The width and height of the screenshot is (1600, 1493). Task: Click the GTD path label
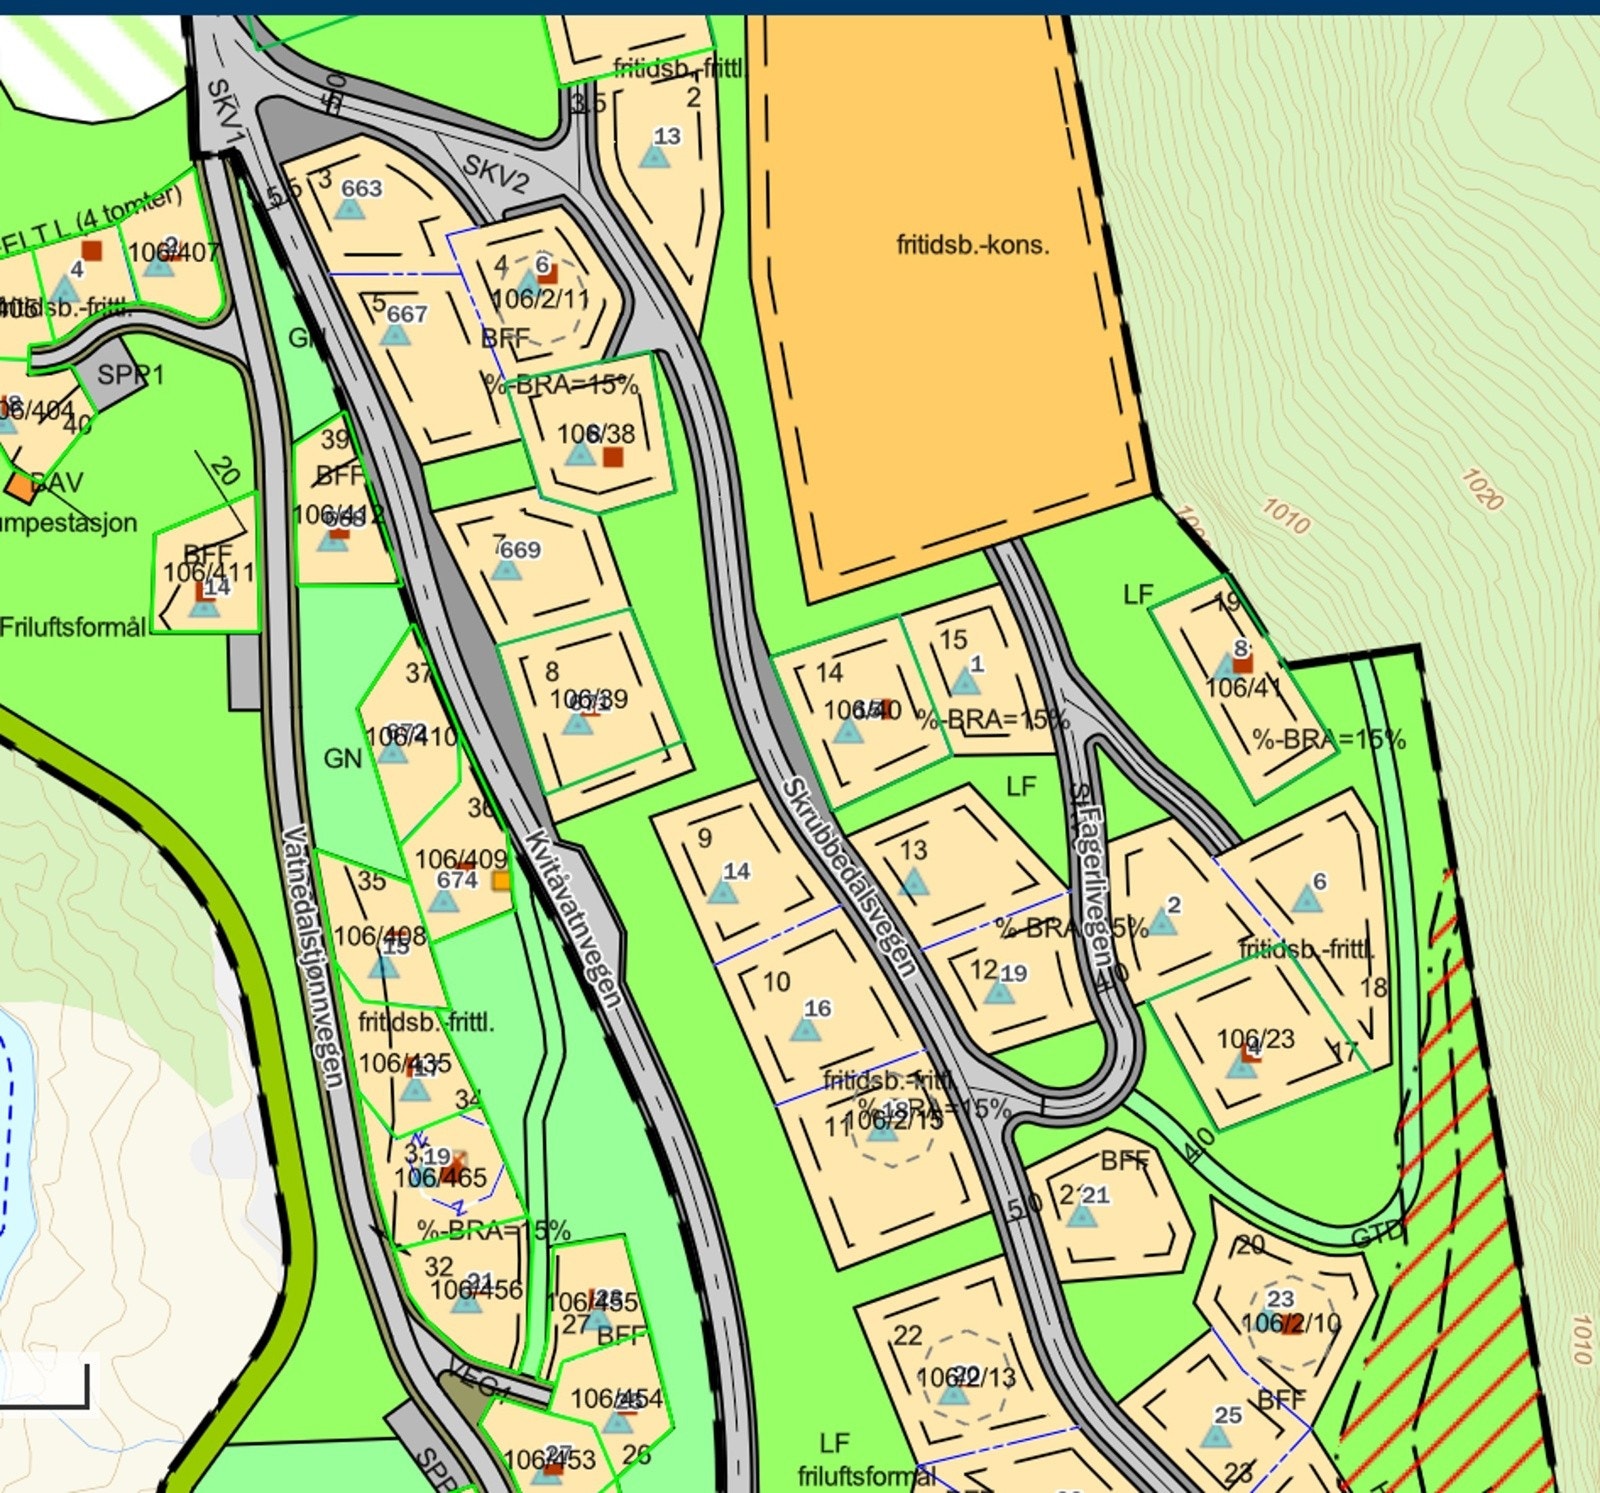[1376, 1236]
